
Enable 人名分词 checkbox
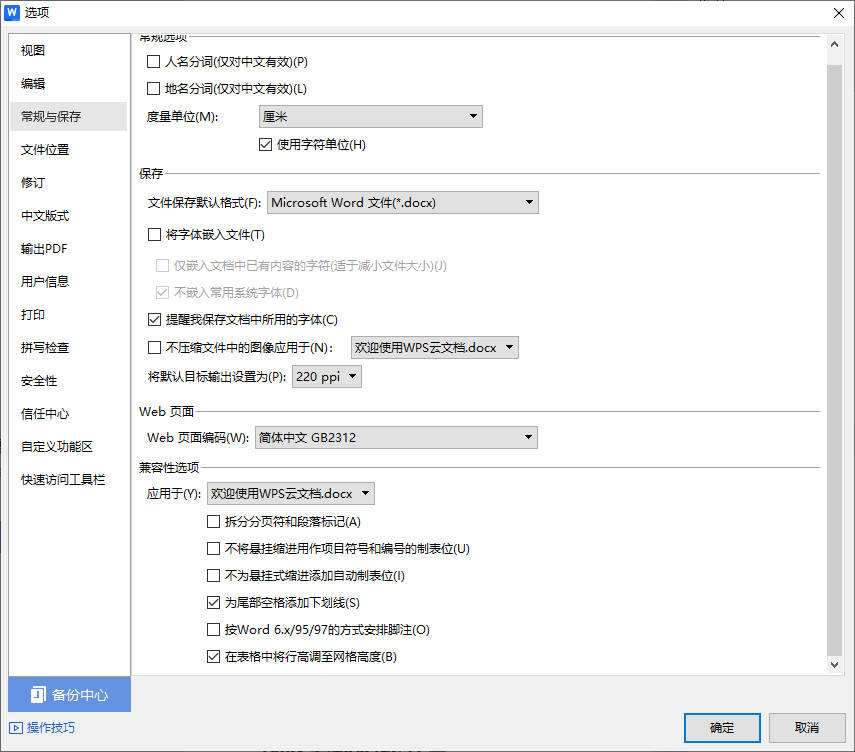154,61
